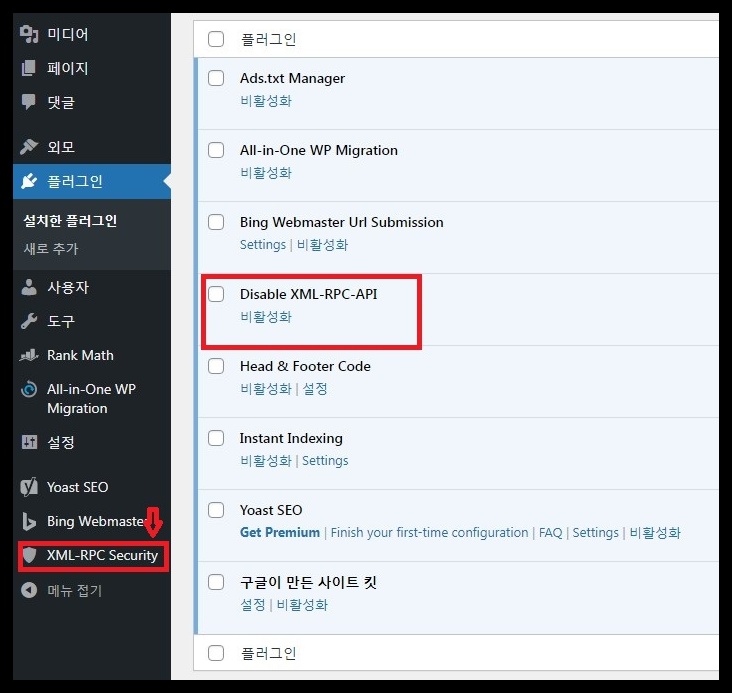
Task: Deactivate Ads.txt Manager via 비활성화 link
Action: [266, 101]
